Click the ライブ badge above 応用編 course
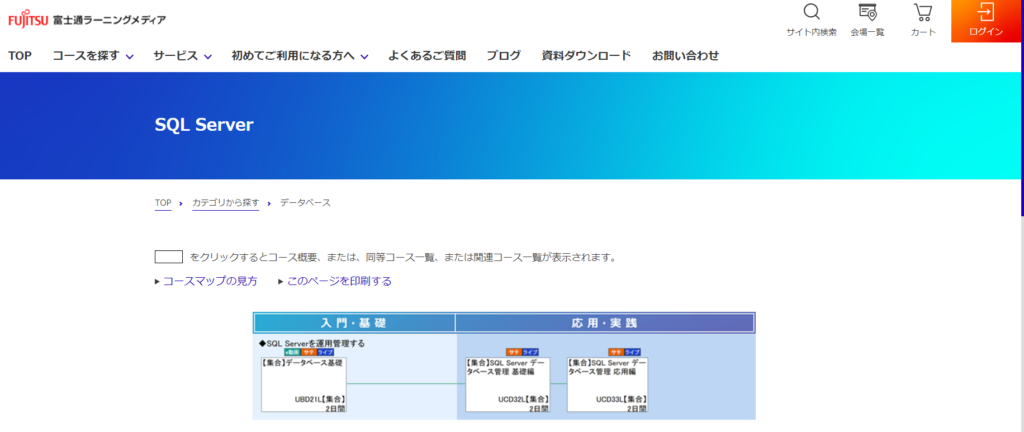Screen dimensions: 1024x432 633,352
